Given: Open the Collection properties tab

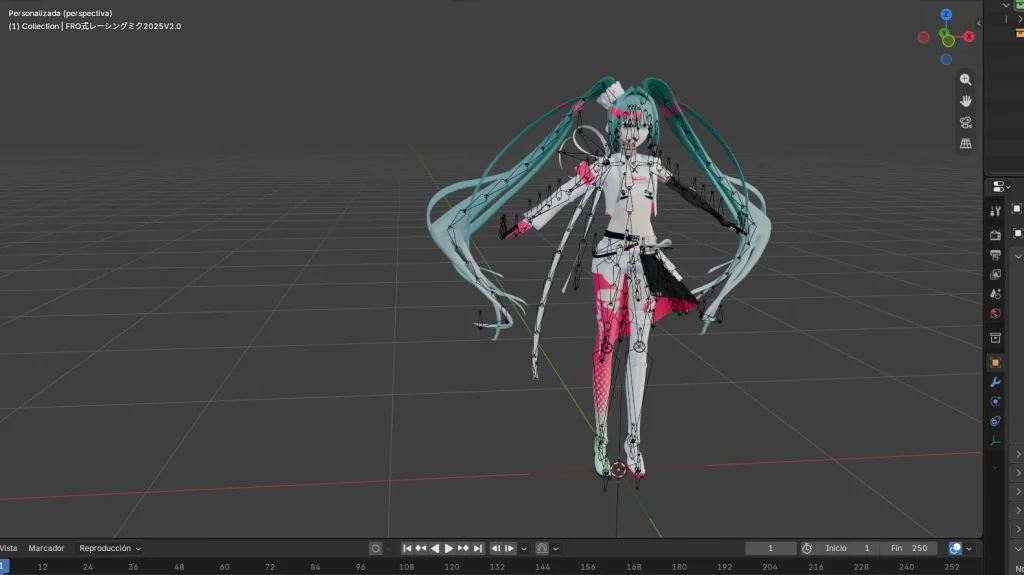Looking at the screenshot, I should pyautogui.click(x=995, y=338).
